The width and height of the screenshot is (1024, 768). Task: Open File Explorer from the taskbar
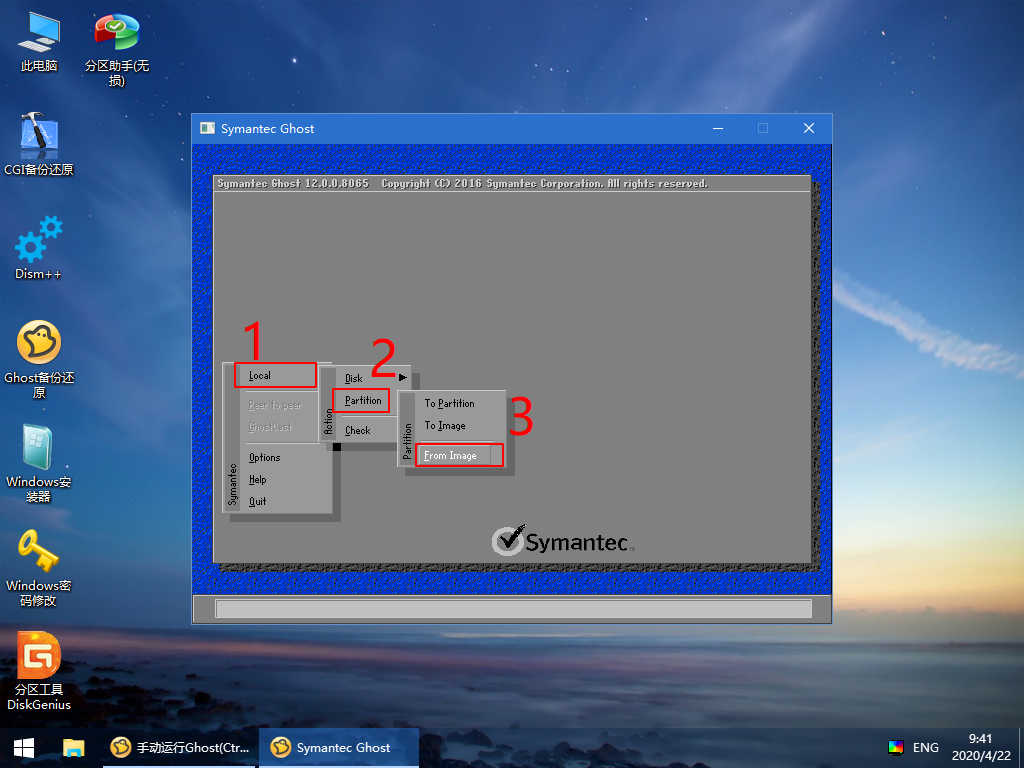[73, 748]
